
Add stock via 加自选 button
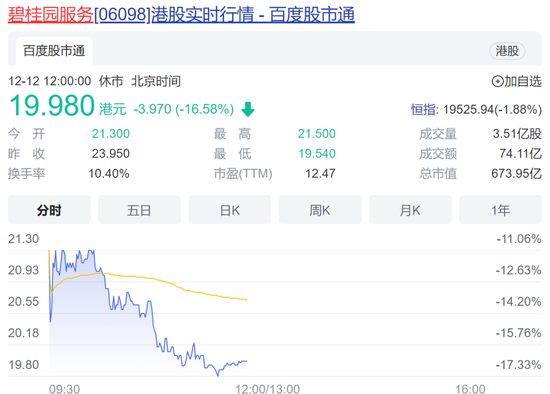coord(517,81)
